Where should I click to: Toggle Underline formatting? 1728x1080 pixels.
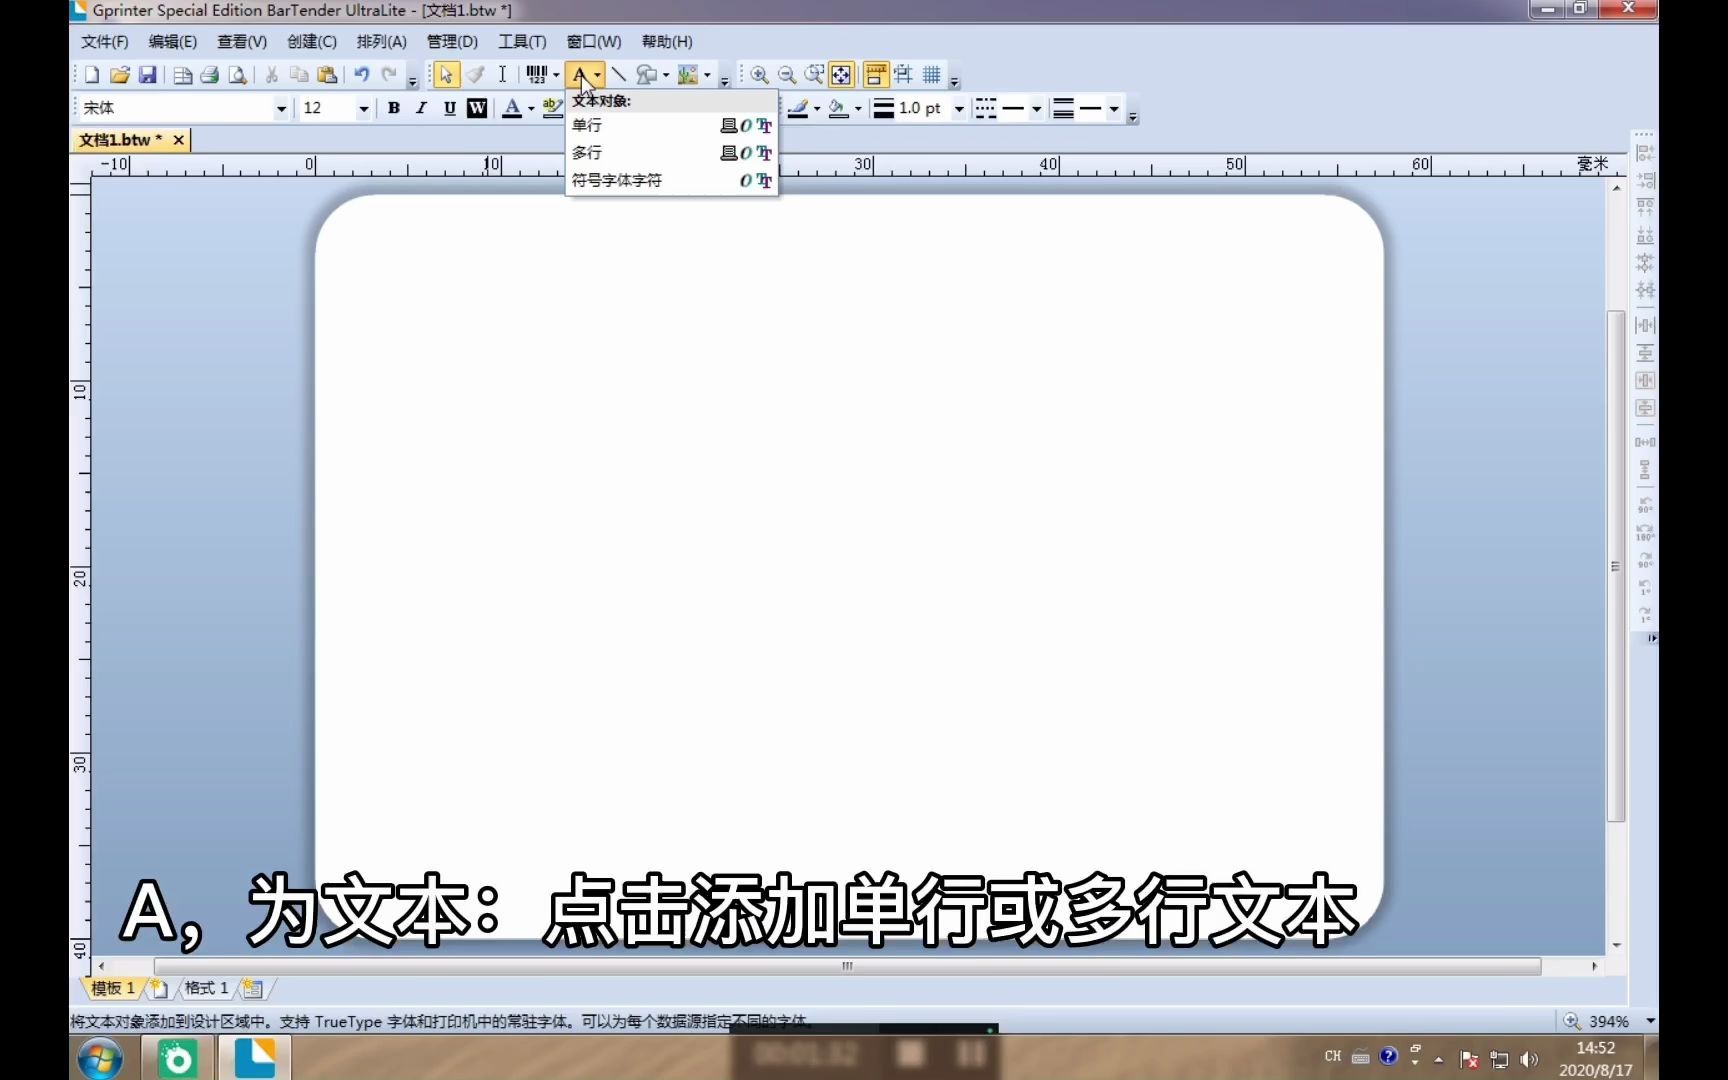pos(450,108)
